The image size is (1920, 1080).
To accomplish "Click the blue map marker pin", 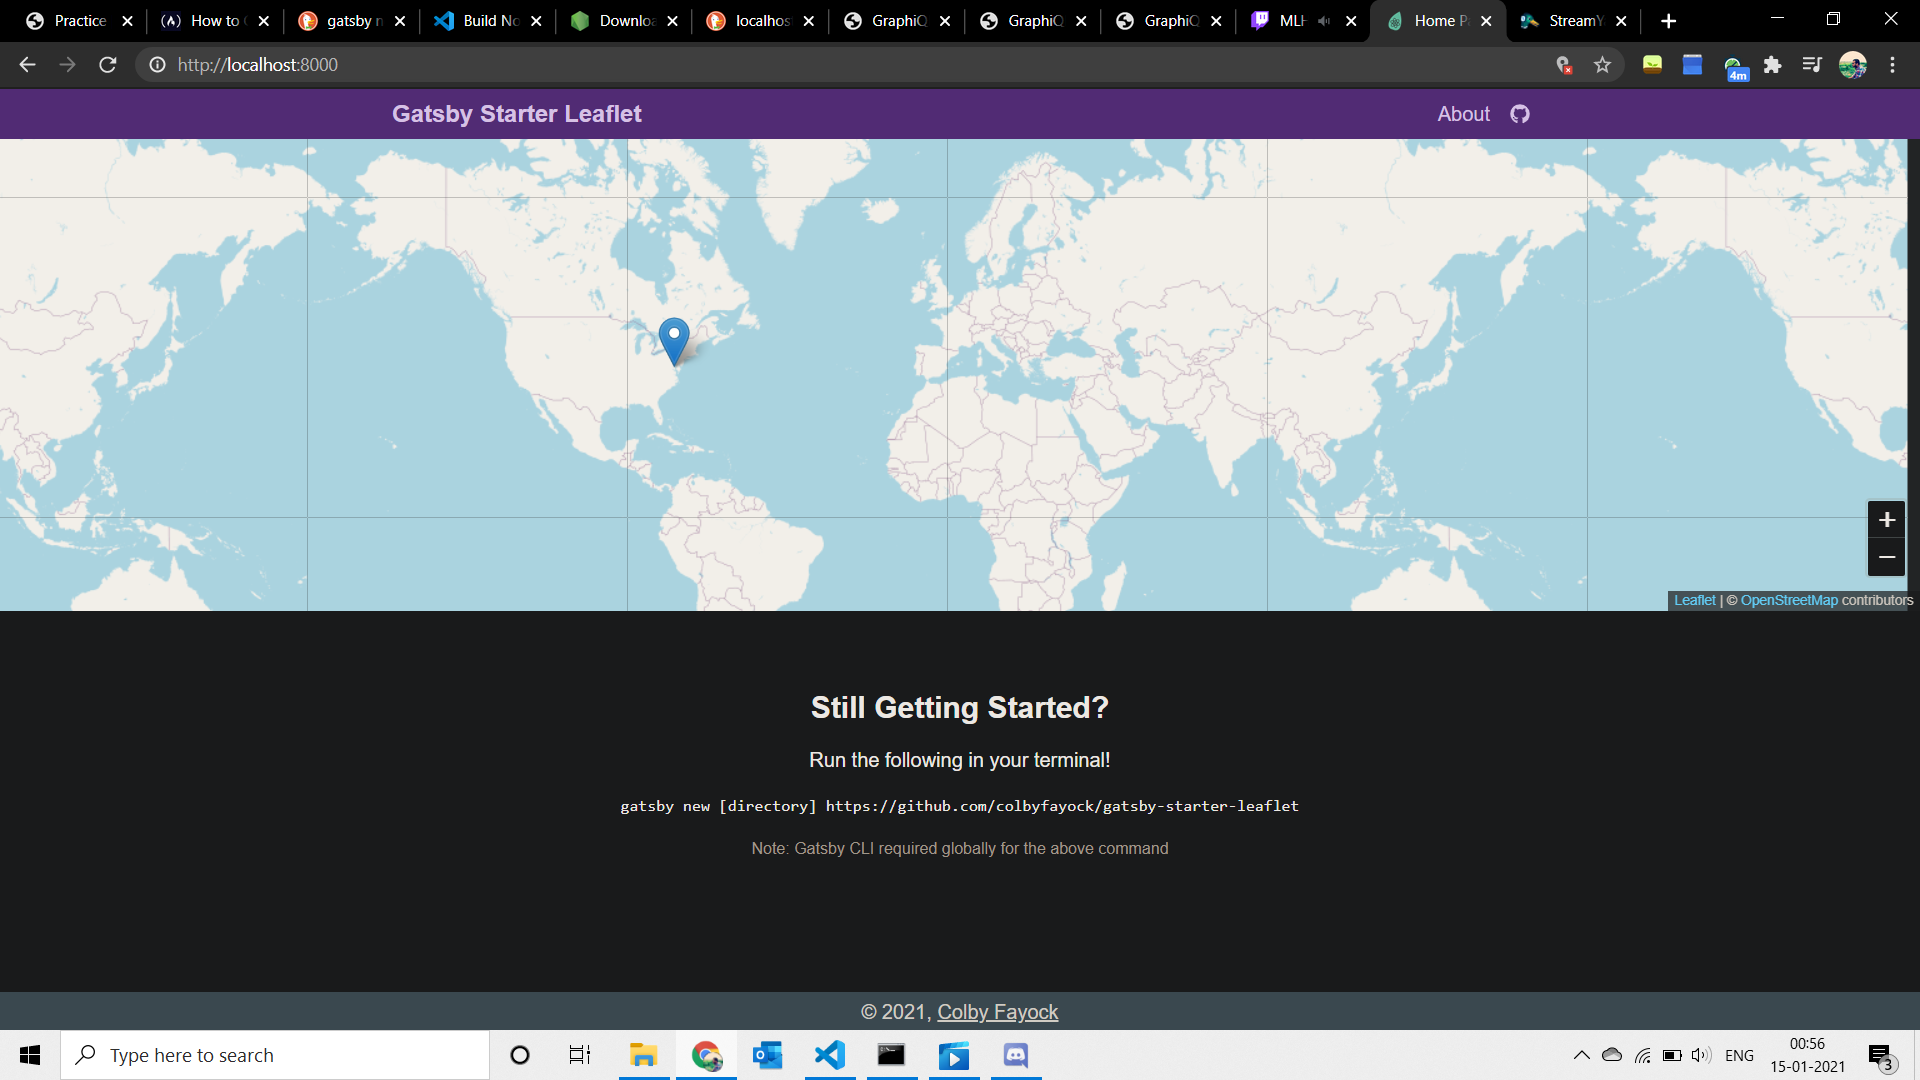I will [674, 338].
